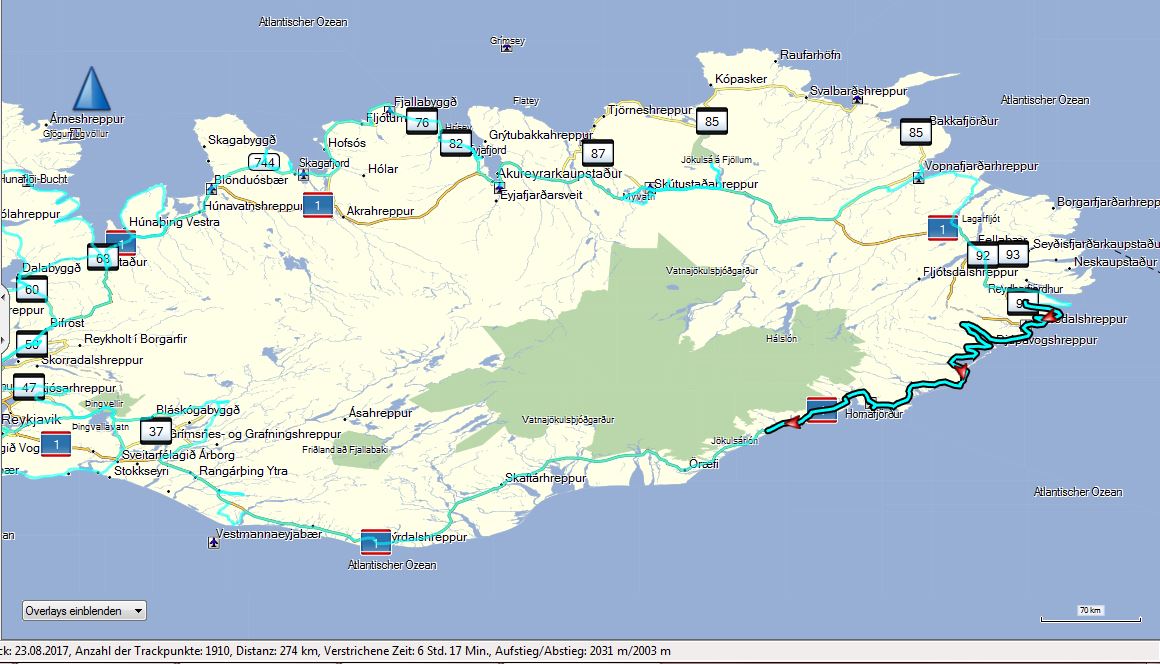1160x664 pixels.
Task: Select the route 85 shield near Bakkafjörður
Action: click(915, 132)
